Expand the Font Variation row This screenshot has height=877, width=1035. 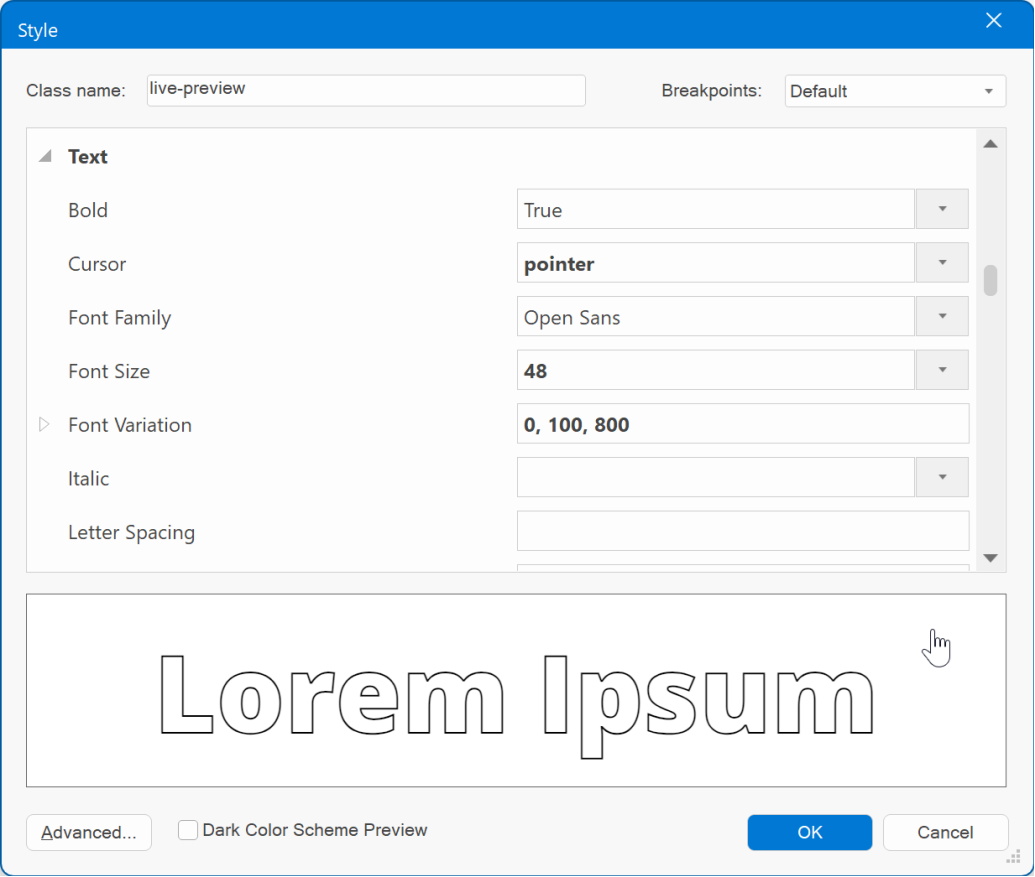click(44, 425)
